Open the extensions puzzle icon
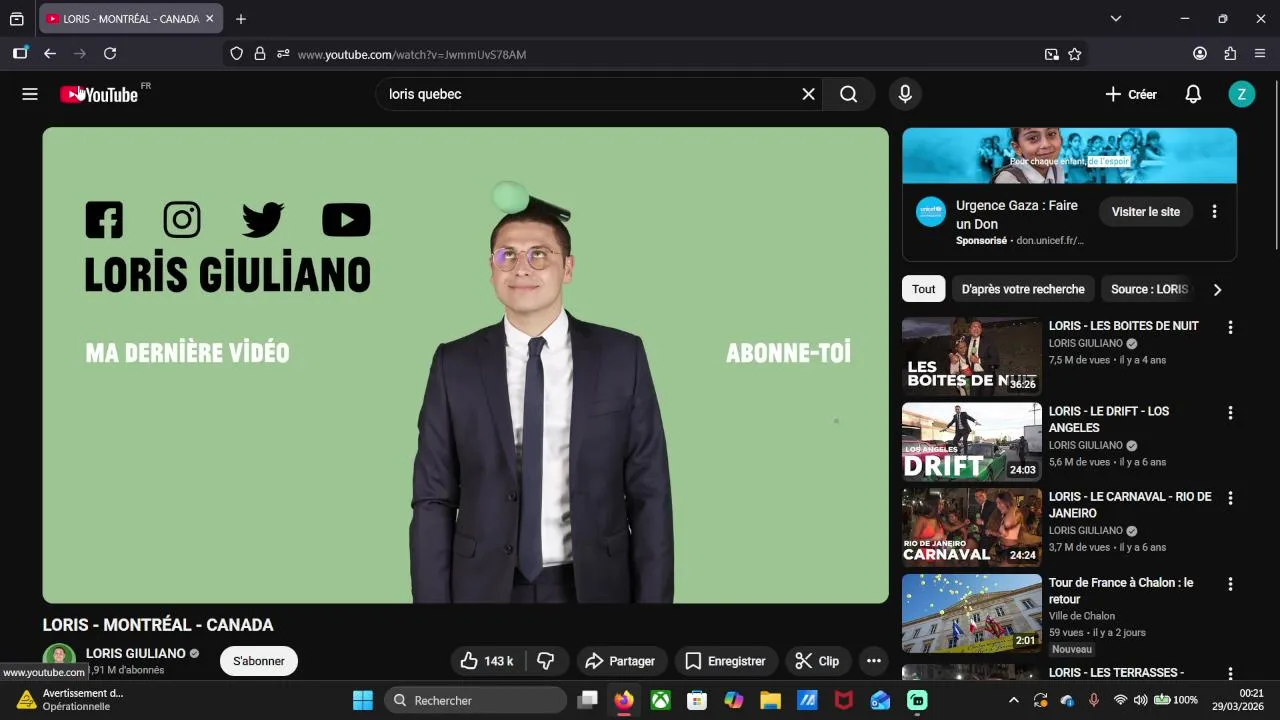The image size is (1280, 720). point(1230,54)
